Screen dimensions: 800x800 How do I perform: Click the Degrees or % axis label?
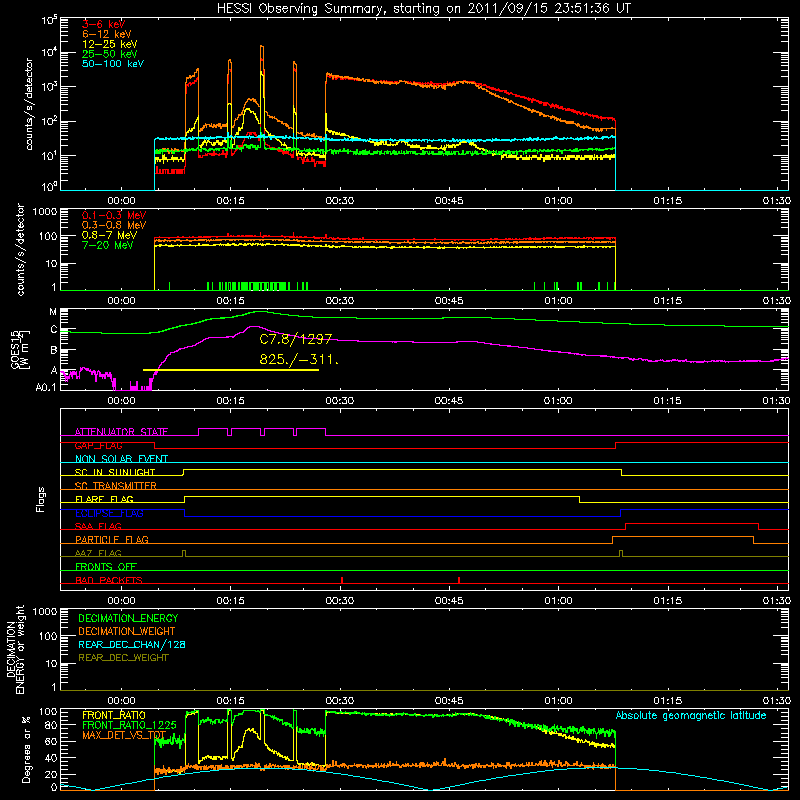pyautogui.click(x=26, y=749)
